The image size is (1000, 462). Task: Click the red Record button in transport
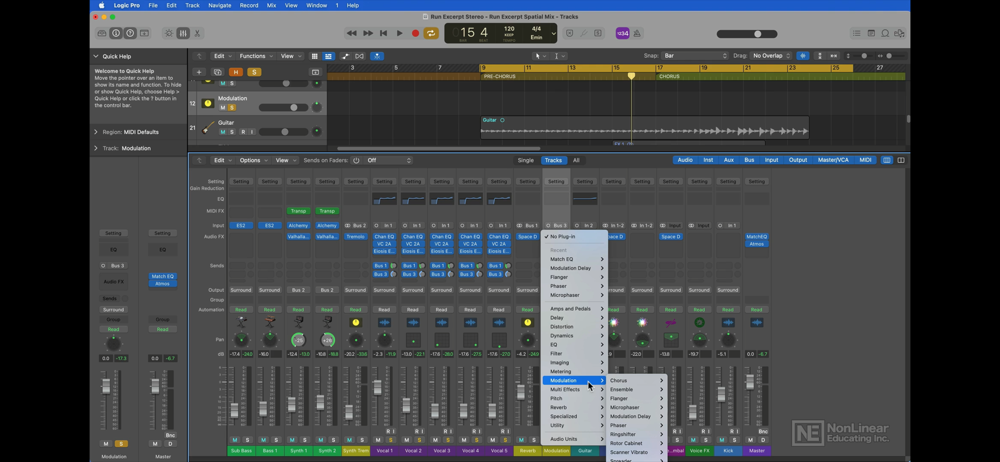click(x=415, y=33)
